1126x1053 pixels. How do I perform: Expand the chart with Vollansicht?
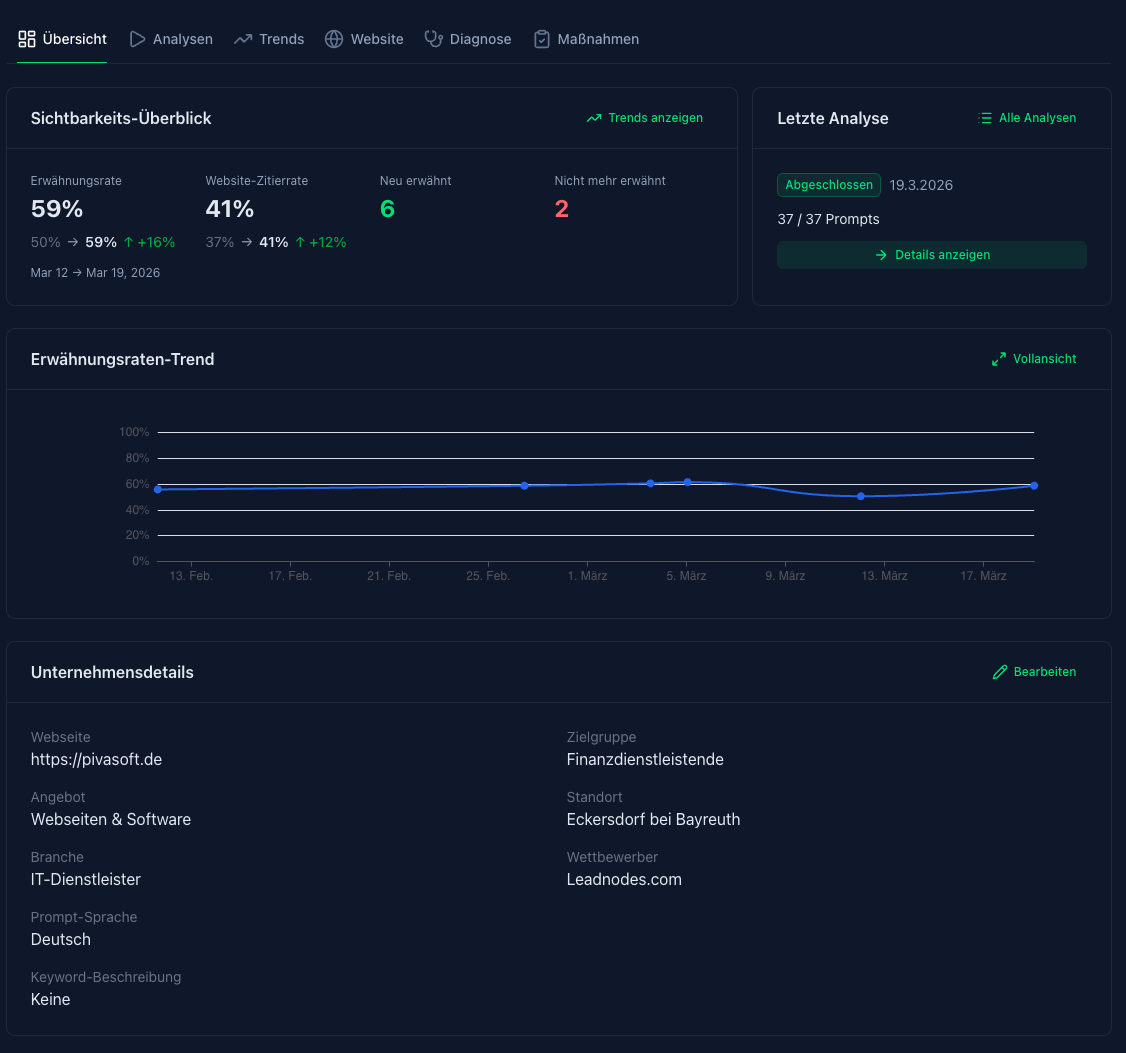pos(1044,359)
